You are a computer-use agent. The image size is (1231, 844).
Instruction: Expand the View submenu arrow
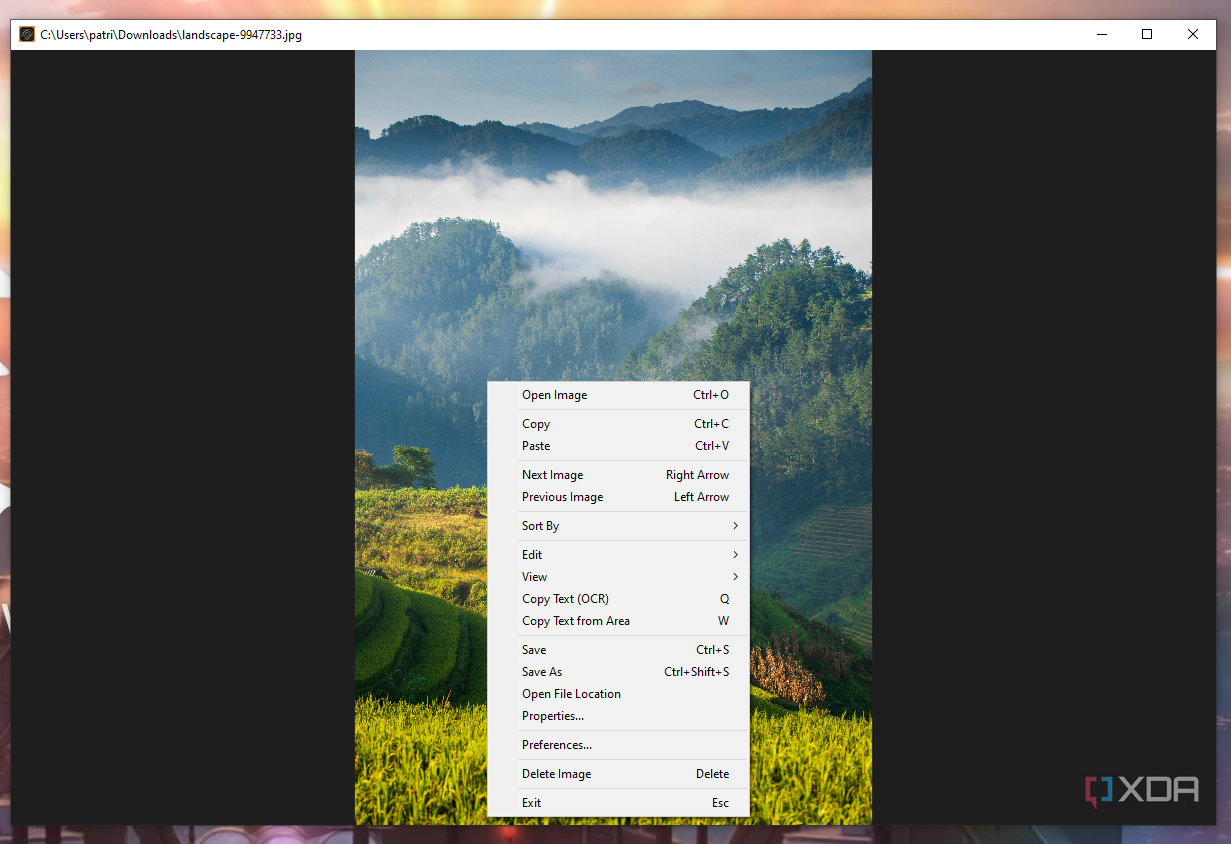pos(735,577)
